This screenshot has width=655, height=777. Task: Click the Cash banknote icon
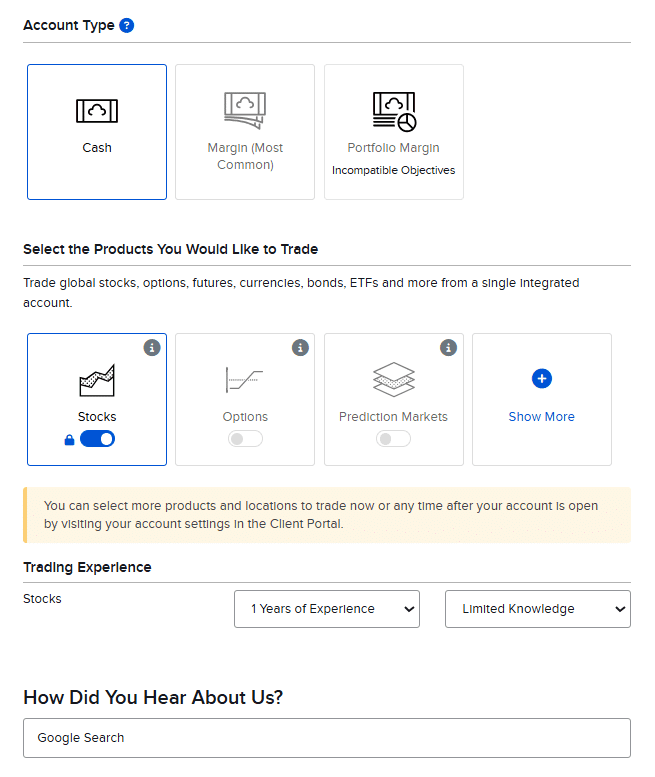point(97,111)
